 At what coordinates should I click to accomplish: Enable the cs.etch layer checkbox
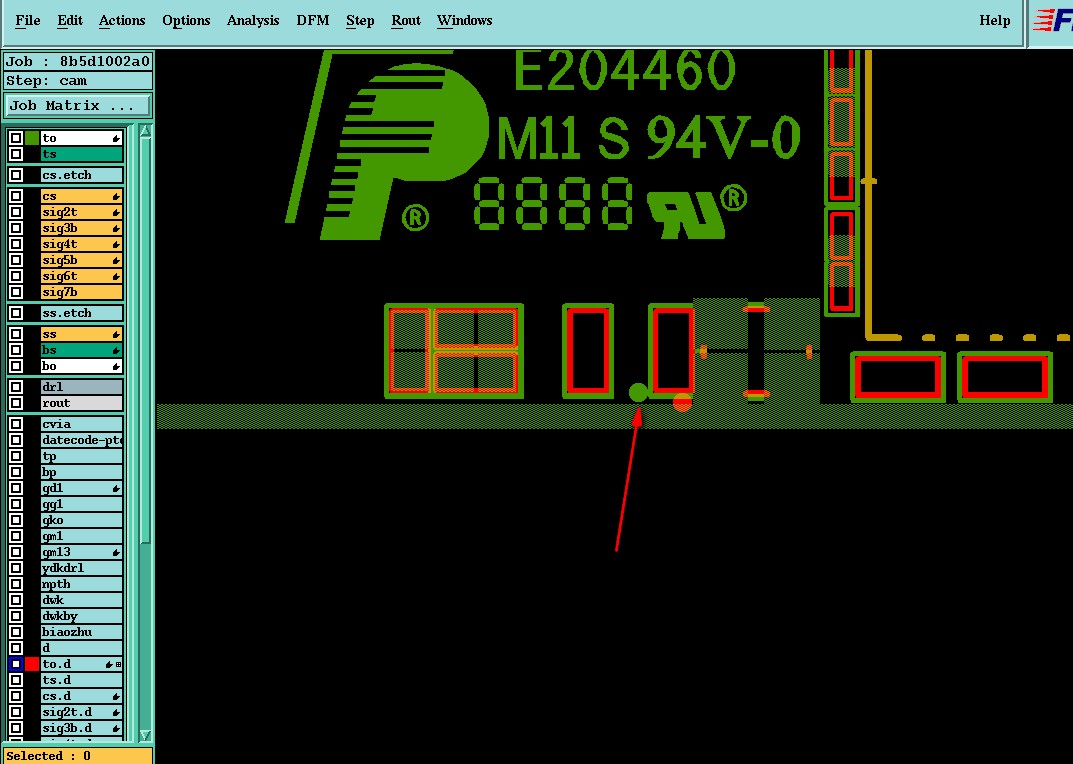(16, 175)
